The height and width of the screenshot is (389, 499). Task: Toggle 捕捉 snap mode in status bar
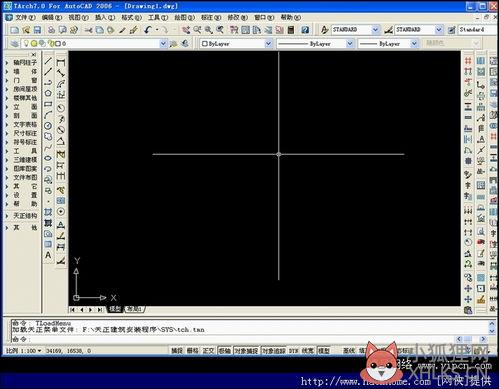(x=177, y=351)
